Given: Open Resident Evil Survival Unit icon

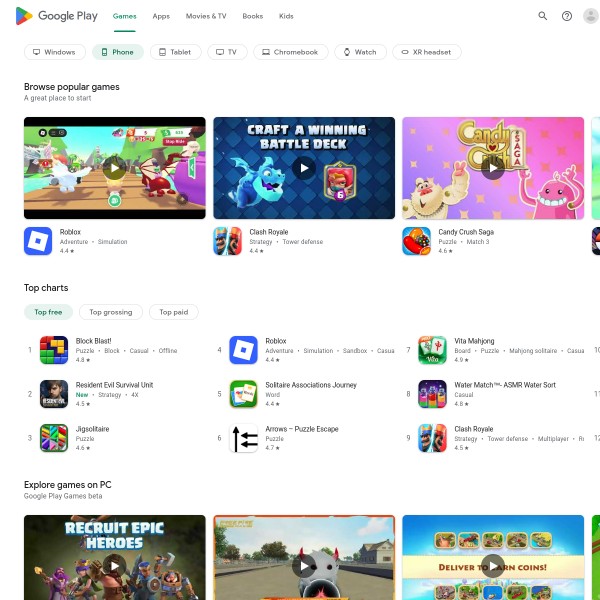Looking at the screenshot, I should click(54, 394).
